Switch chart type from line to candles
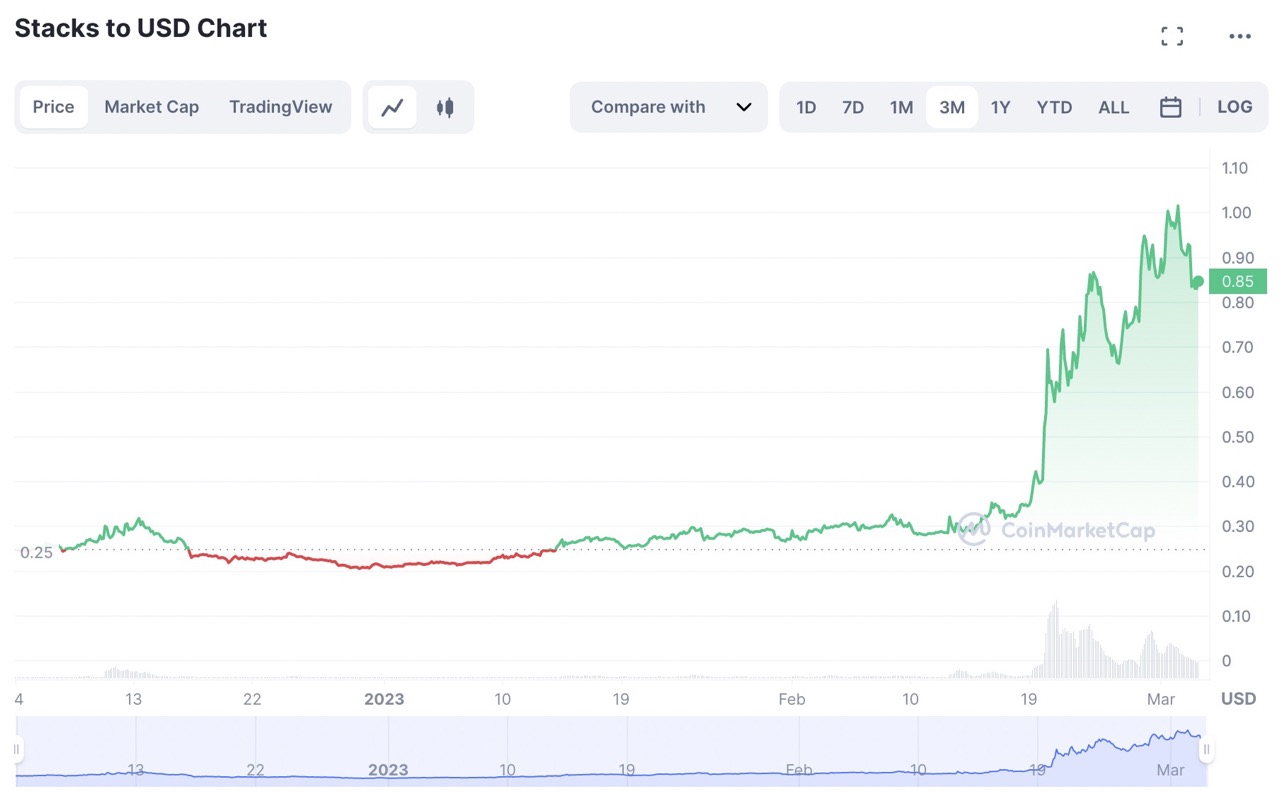This screenshot has width=1280, height=799. 444,107
